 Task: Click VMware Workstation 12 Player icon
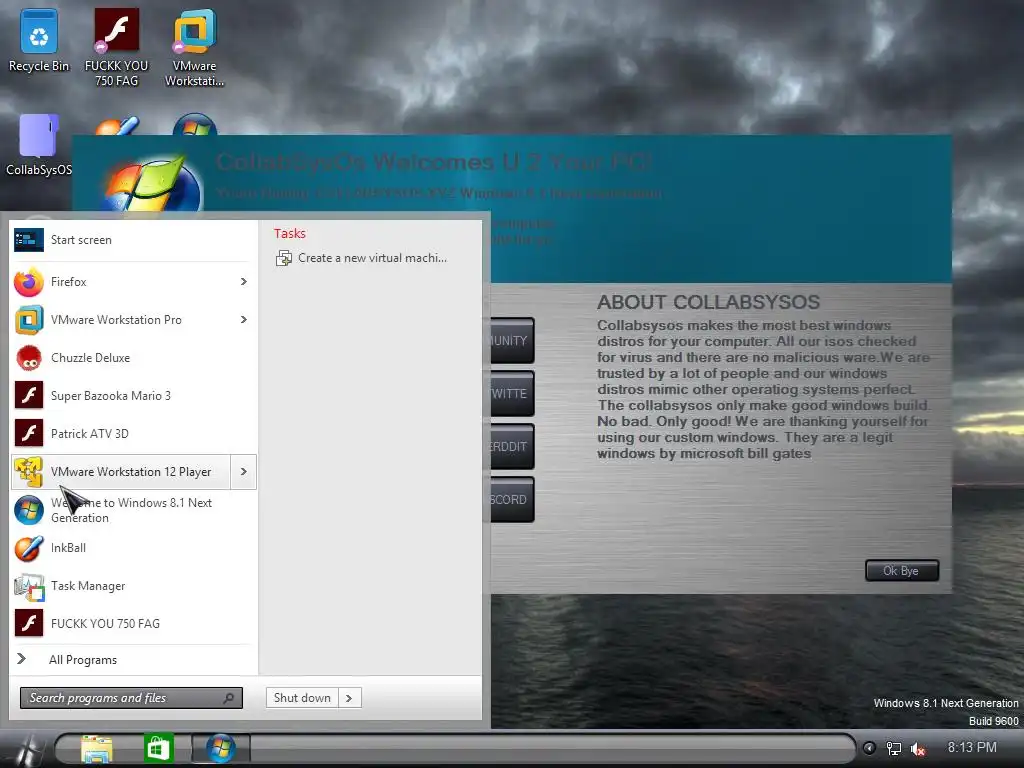pos(29,472)
